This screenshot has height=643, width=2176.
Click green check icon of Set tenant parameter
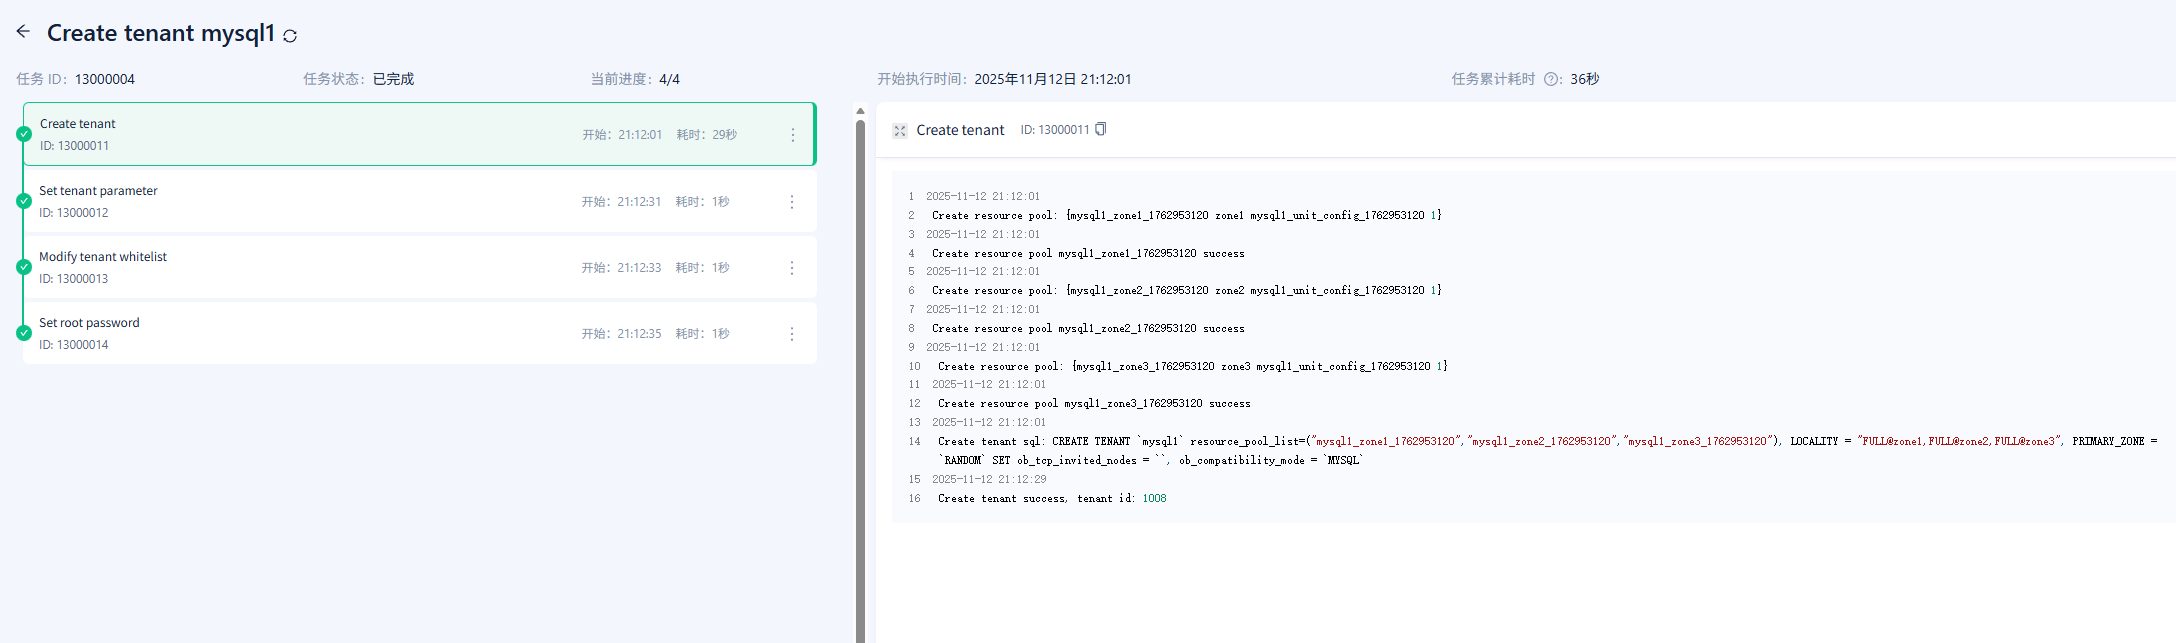24,201
